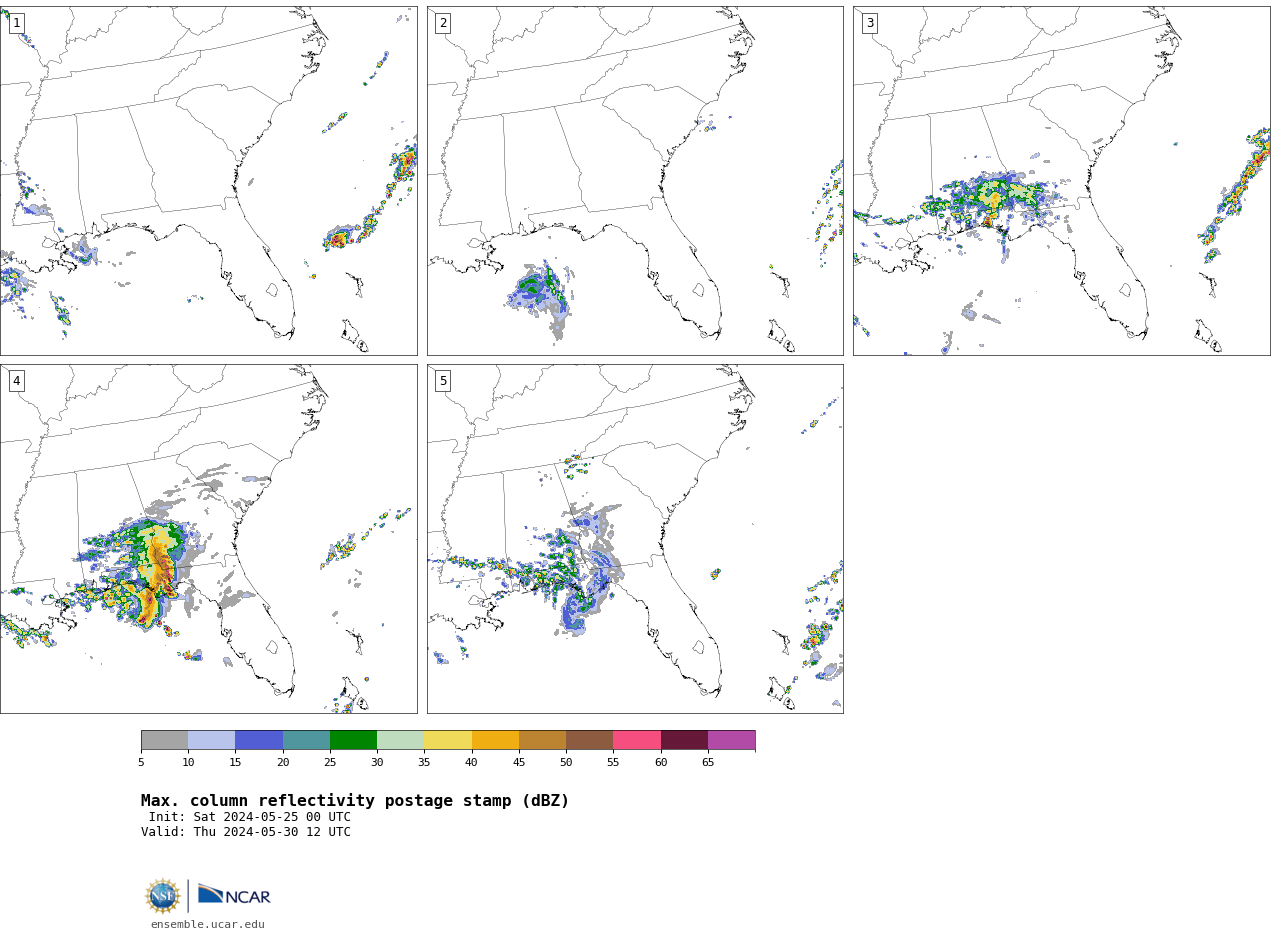Click the light blue 10-15 dBZ swatch
1280x936 pixels.
point(211,740)
